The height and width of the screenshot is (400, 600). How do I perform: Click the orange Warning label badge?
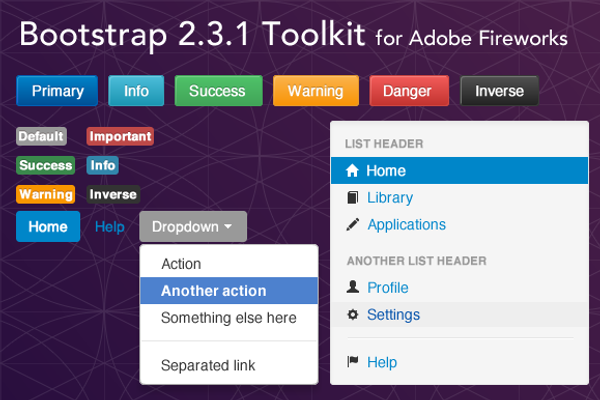pyautogui.click(x=46, y=194)
